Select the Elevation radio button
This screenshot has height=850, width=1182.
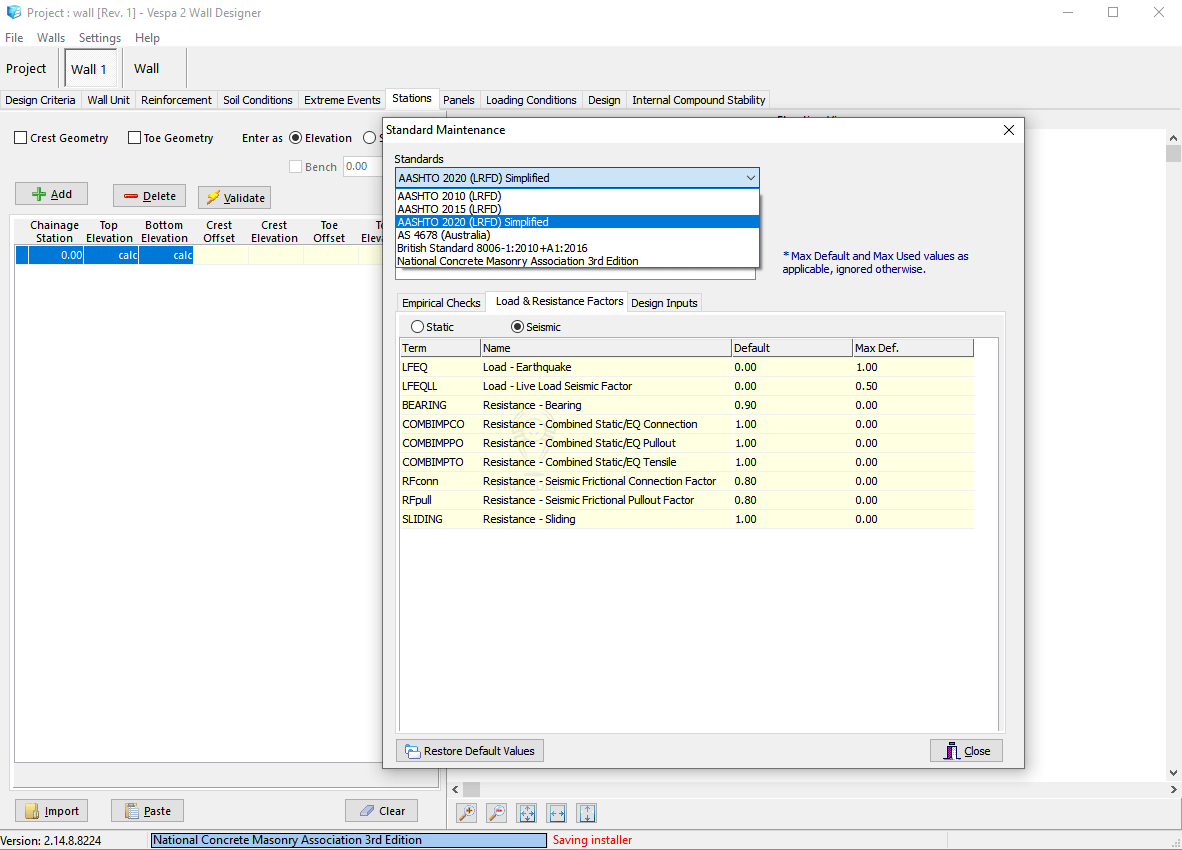[296, 138]
